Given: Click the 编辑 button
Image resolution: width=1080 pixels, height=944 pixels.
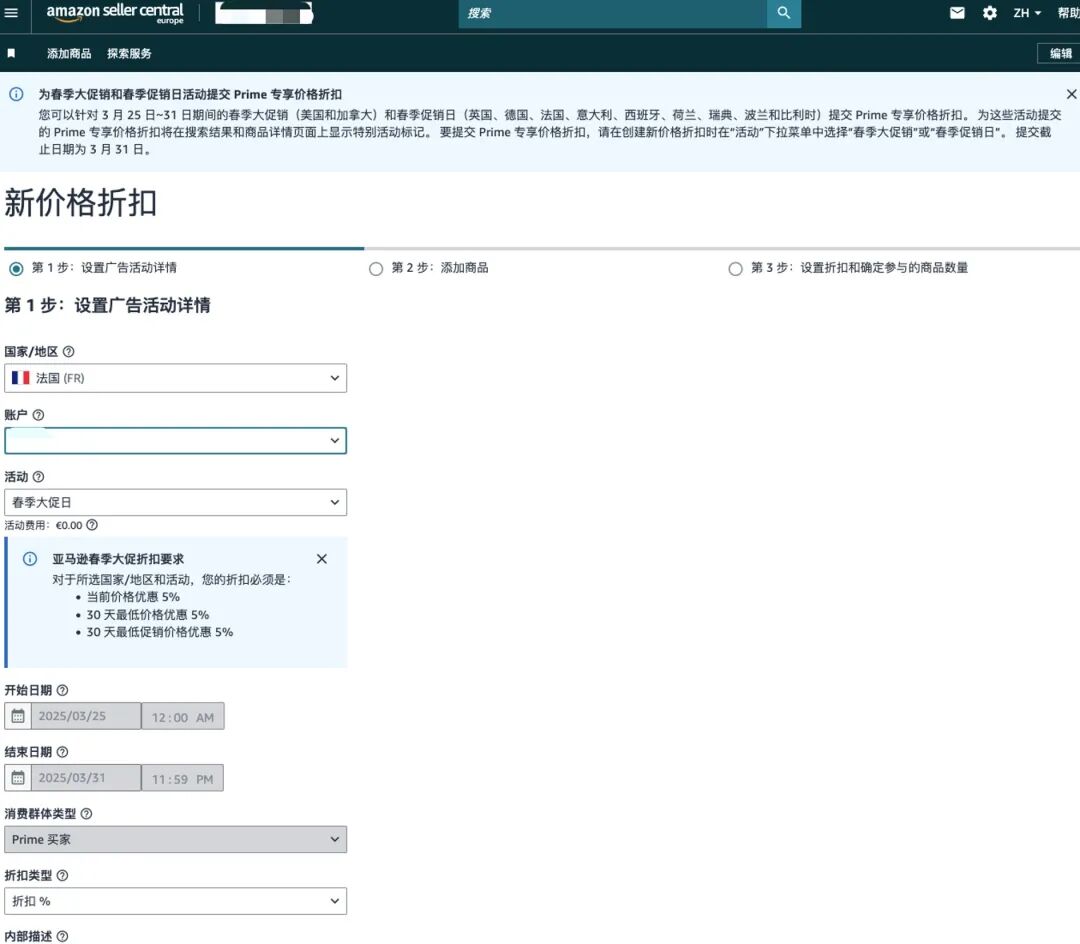Looking at the screenshot, I should pos(1060,53).
